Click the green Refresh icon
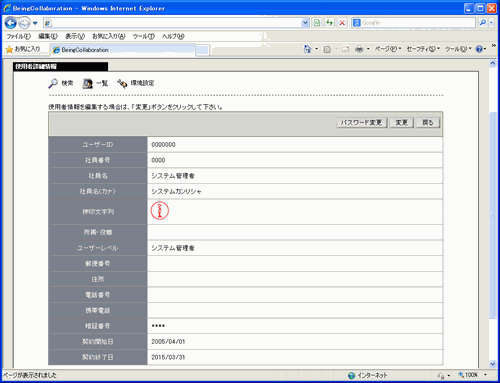 329,23
